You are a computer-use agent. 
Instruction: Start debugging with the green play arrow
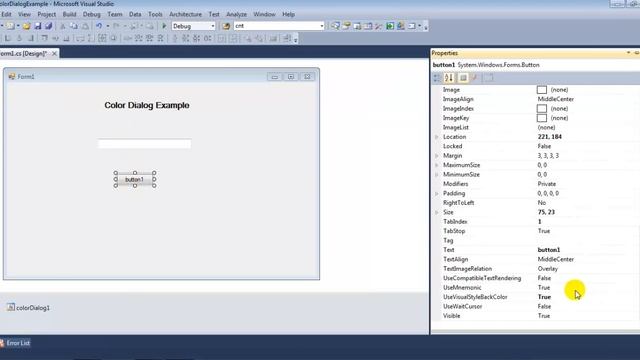click(164, 26)
